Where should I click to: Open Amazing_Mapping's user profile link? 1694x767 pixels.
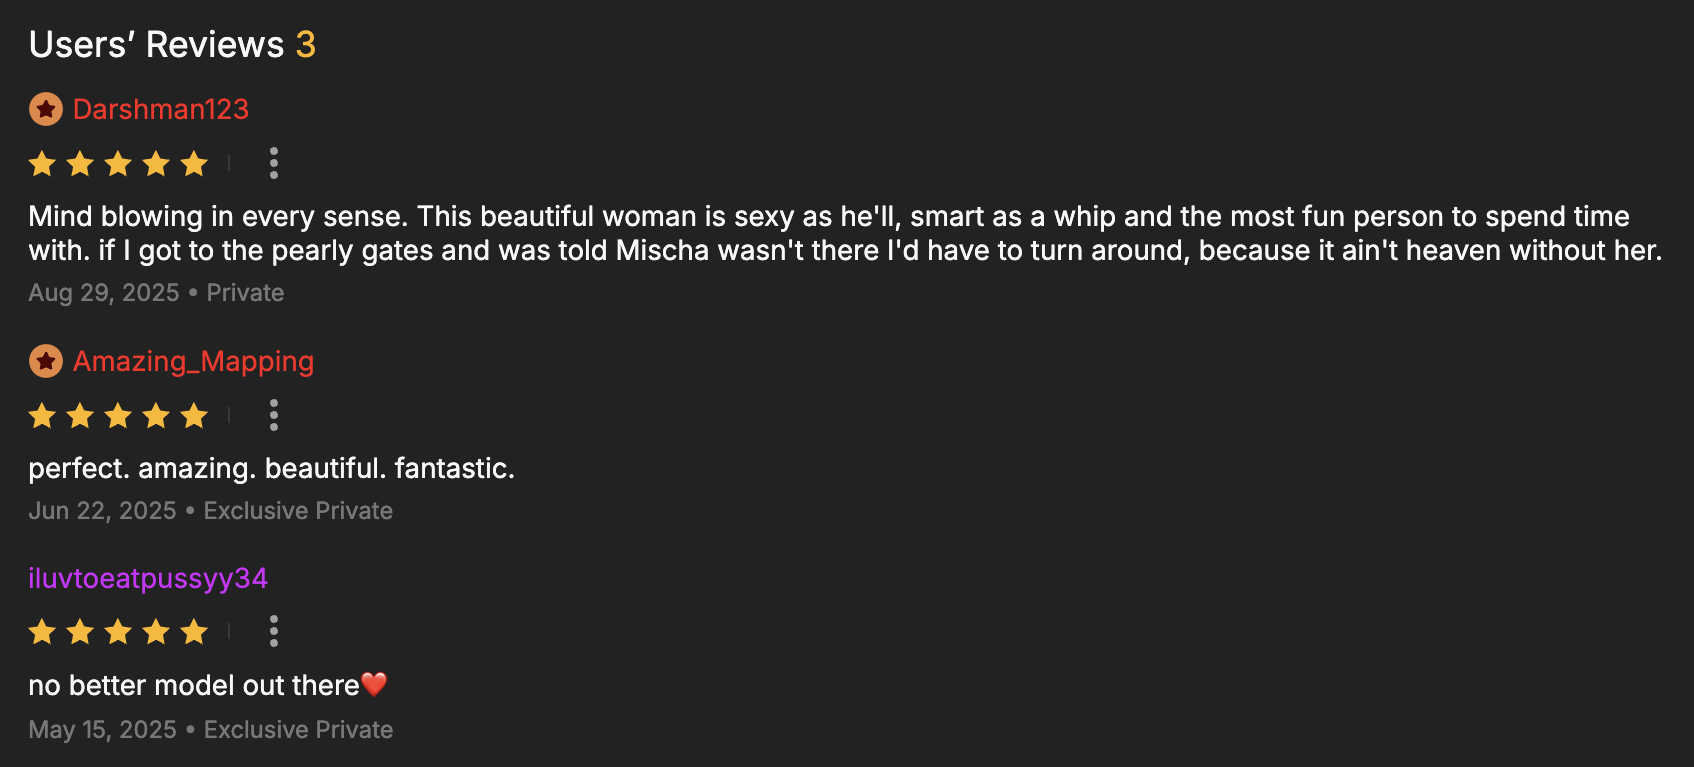tap(193, 361)
